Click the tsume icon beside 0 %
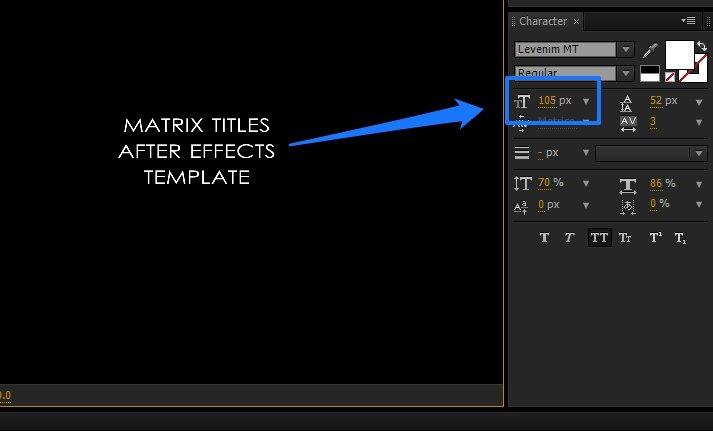 click(x=628, y=207)
